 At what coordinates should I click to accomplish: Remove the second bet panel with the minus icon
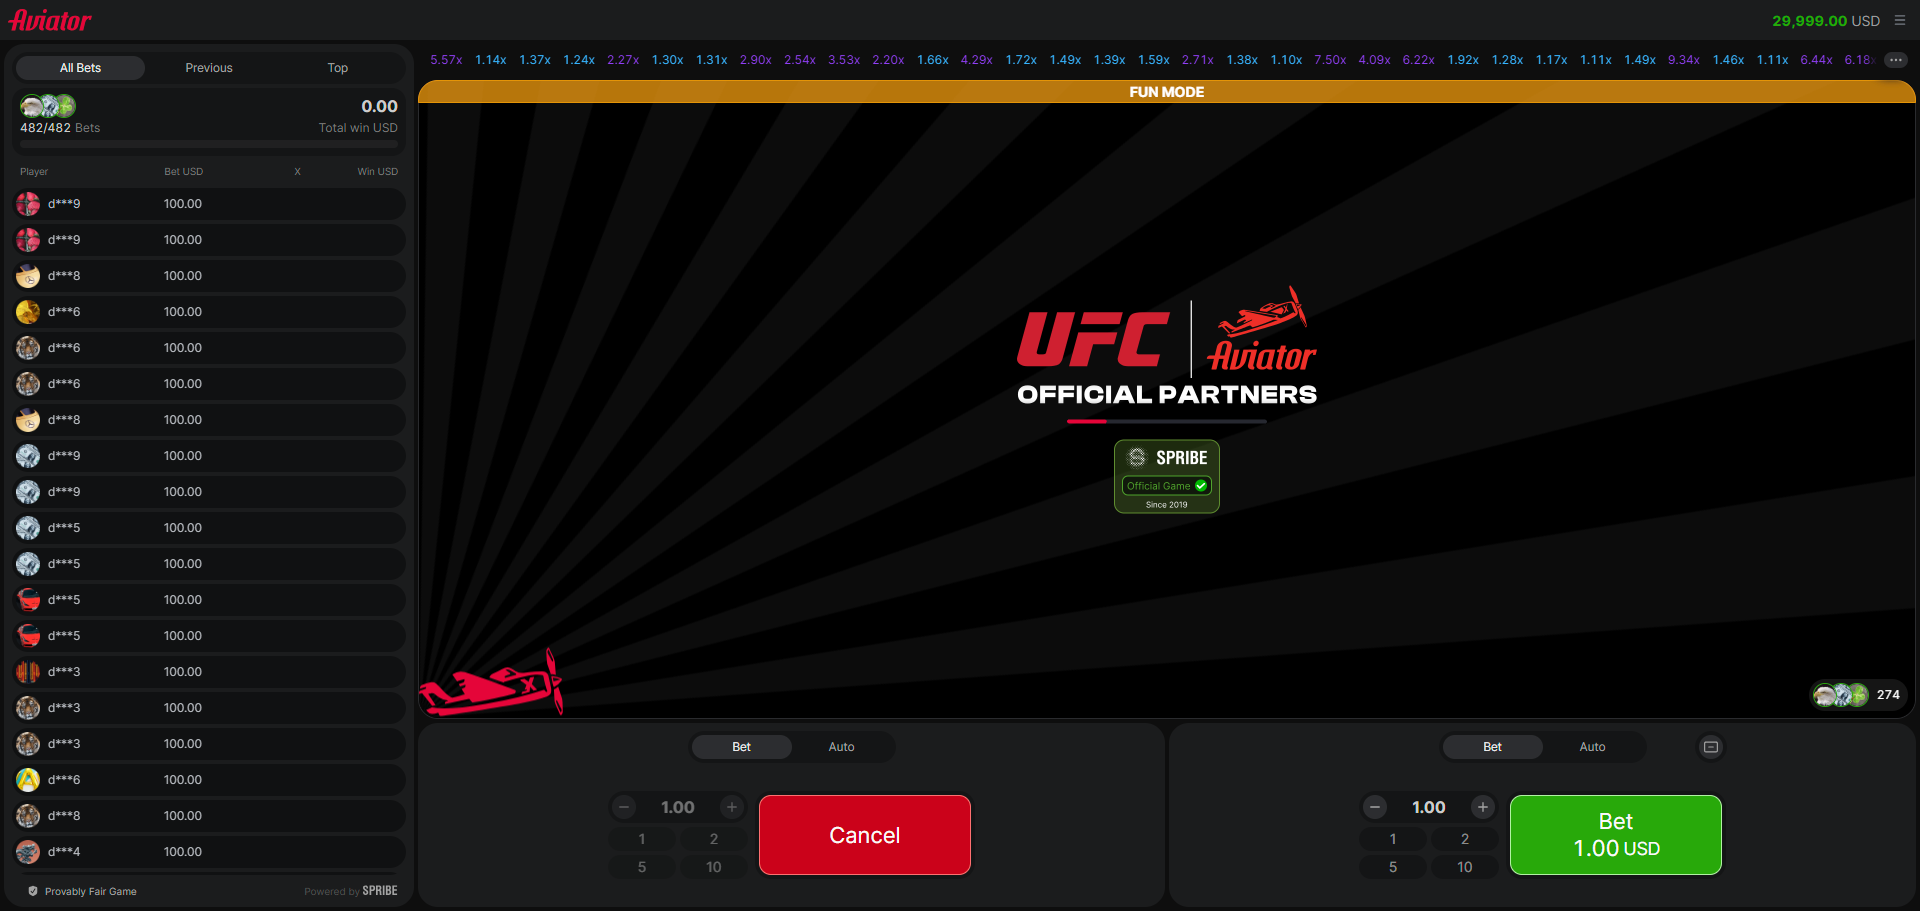coord(1711,747)
